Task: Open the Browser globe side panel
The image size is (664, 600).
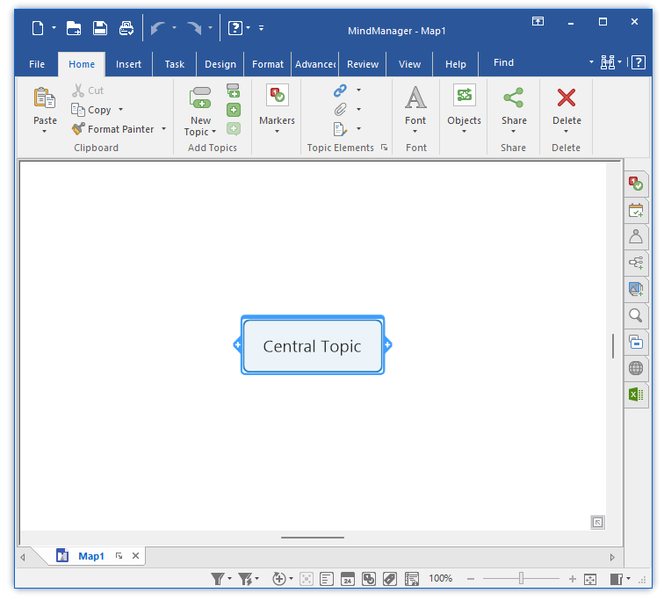Action: coord(636,368)
